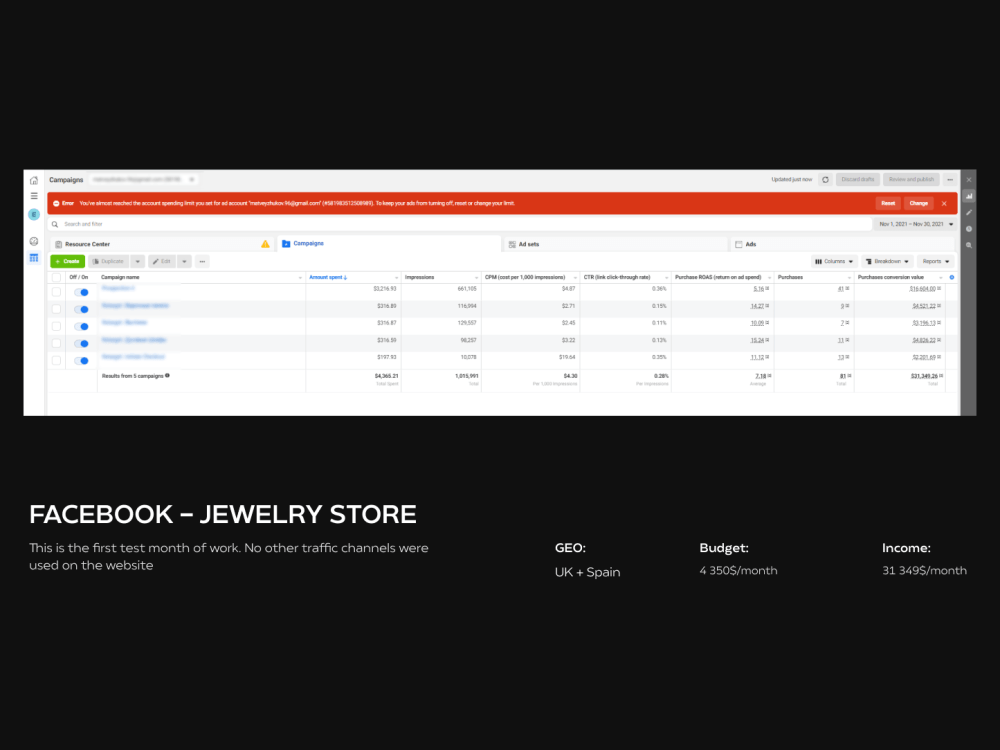Open Purchases column header menu arrow
The width and height of the screenshot is (1000, 750).
pos(849,278)
